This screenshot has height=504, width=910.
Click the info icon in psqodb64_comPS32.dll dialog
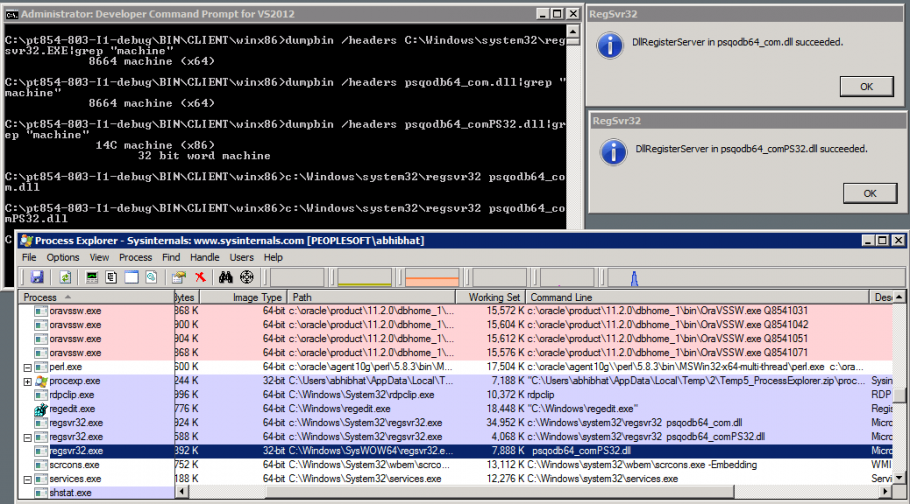click(613, 152)
